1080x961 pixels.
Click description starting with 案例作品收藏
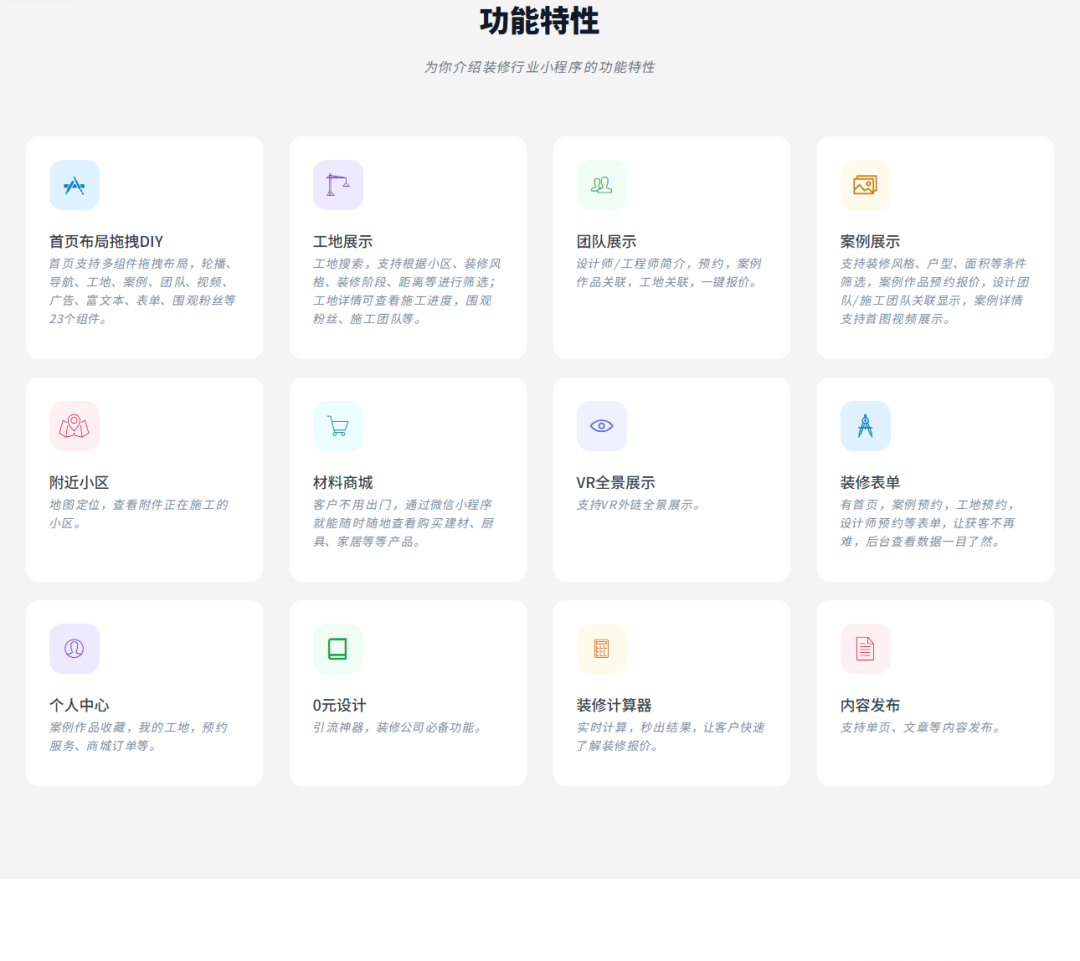pyautogui.click(x=138, y=736)
